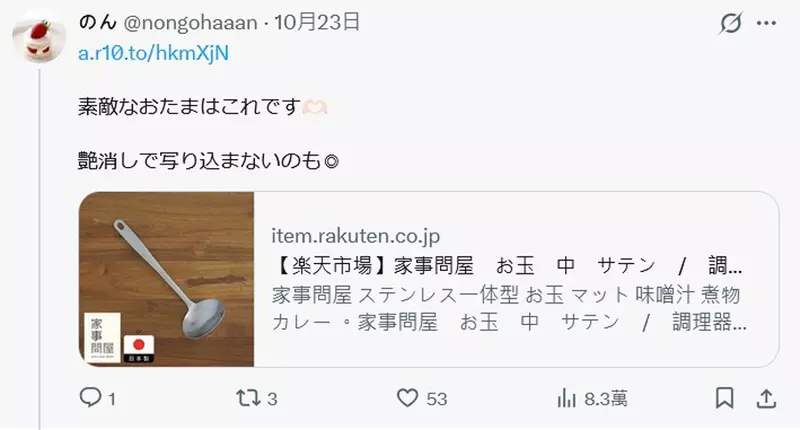The image size is (800, 430).
Task: Open the 10月23日 post timestamp
Action: coord(317,22)
